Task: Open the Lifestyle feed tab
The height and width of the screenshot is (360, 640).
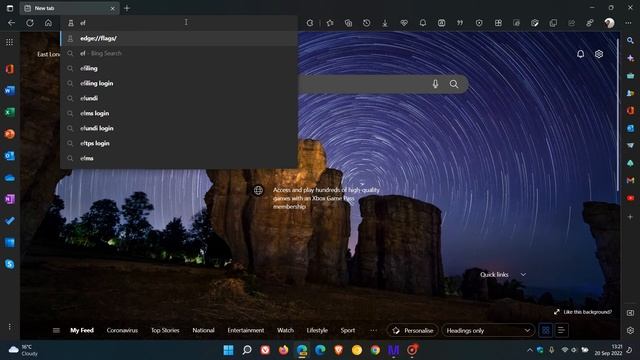Action: pyautogui.click(x=317, y=330)
